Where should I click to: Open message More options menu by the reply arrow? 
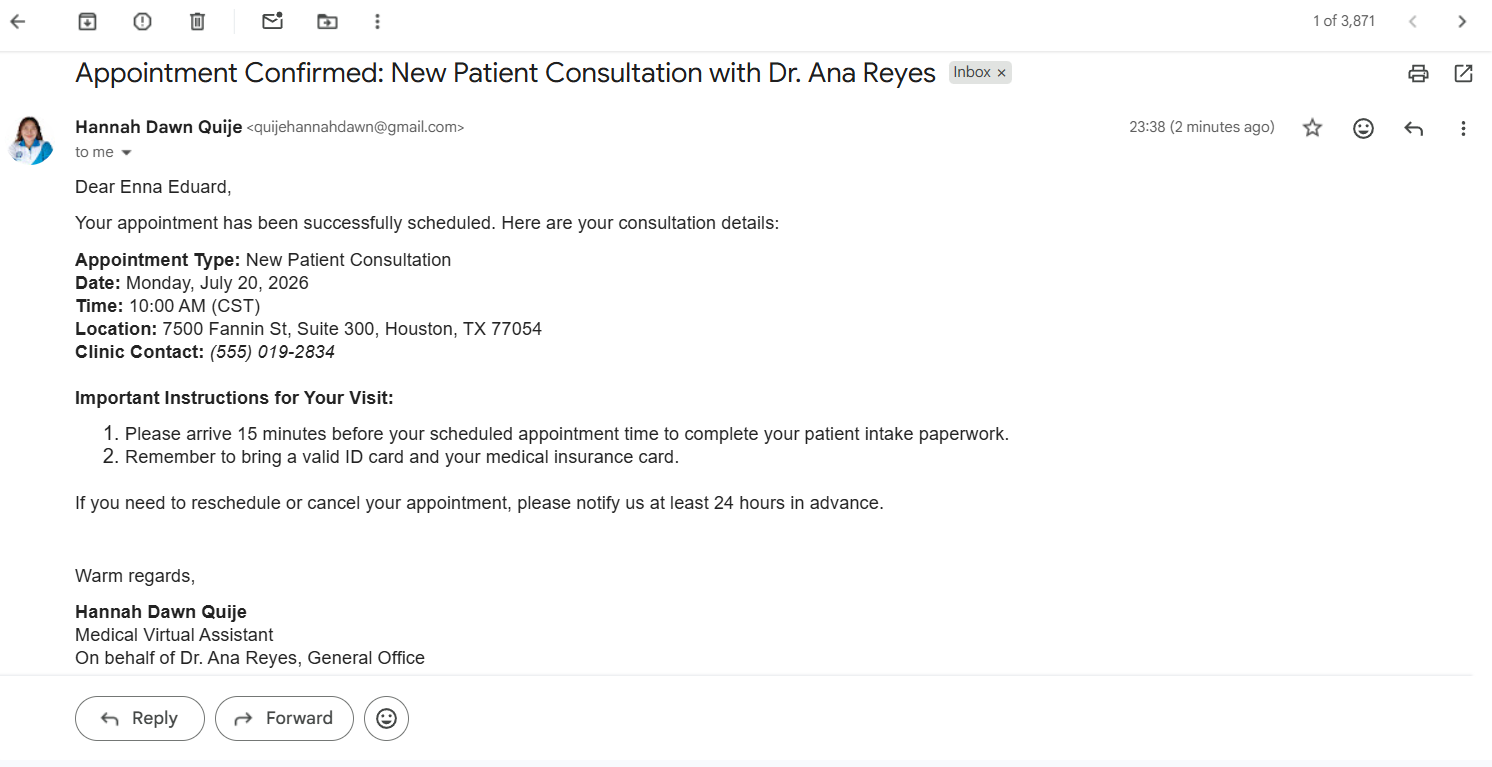(x=1463, y=128)
